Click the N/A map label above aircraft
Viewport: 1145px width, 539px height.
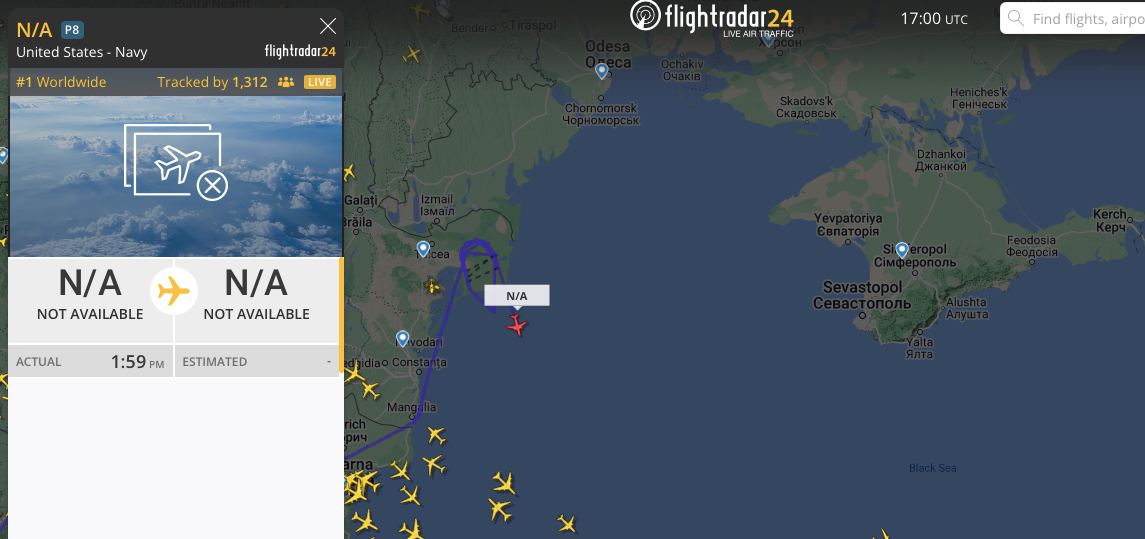(517, 296)
